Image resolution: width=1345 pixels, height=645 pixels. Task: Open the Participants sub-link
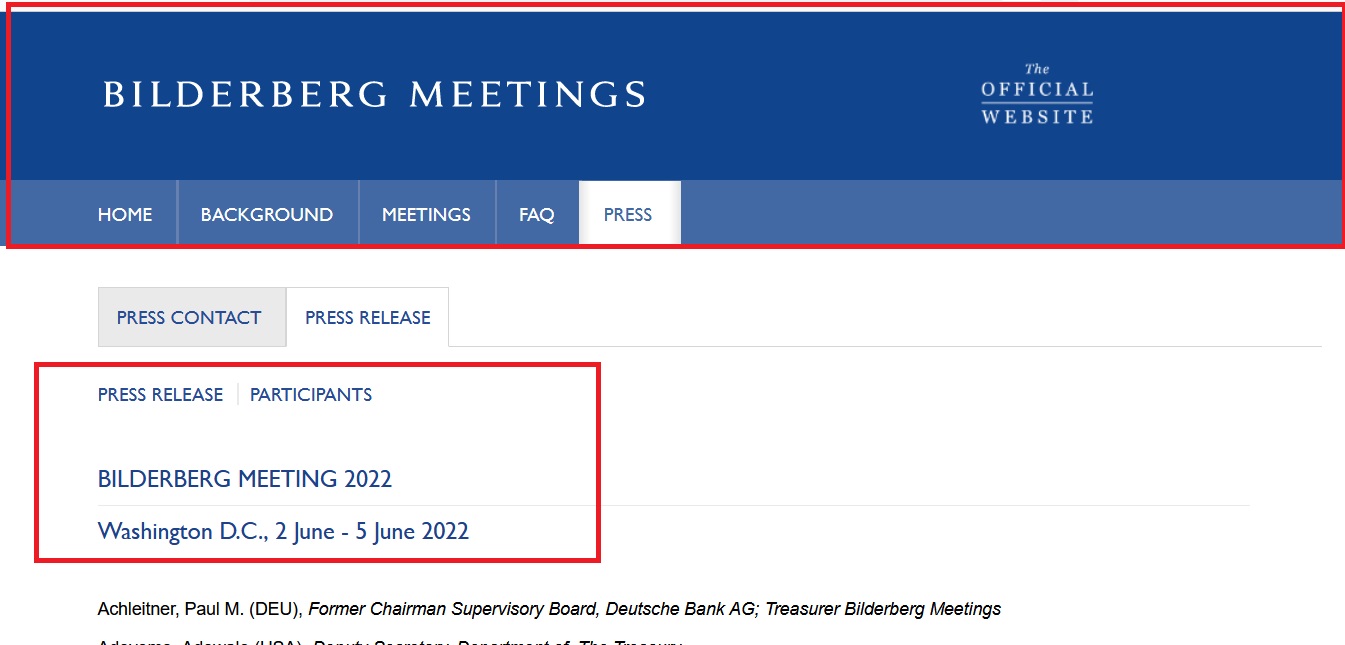click(x=311, y=395)
